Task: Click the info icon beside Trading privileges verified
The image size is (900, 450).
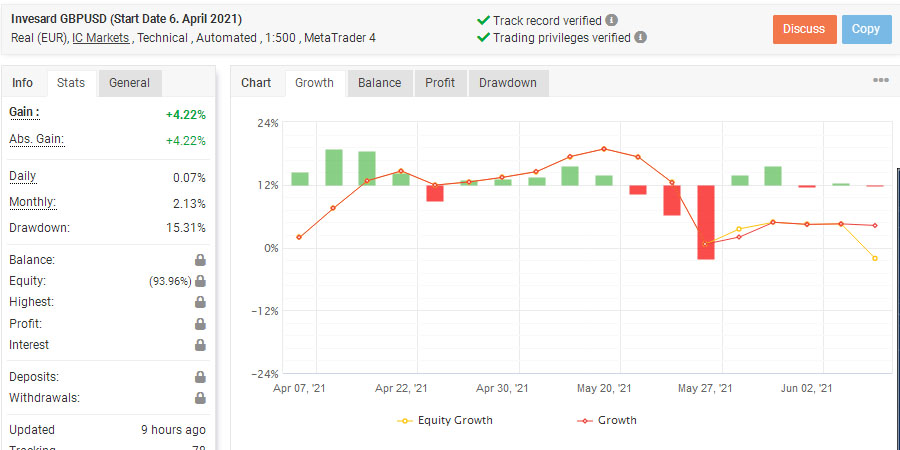Action: (641, 38)
